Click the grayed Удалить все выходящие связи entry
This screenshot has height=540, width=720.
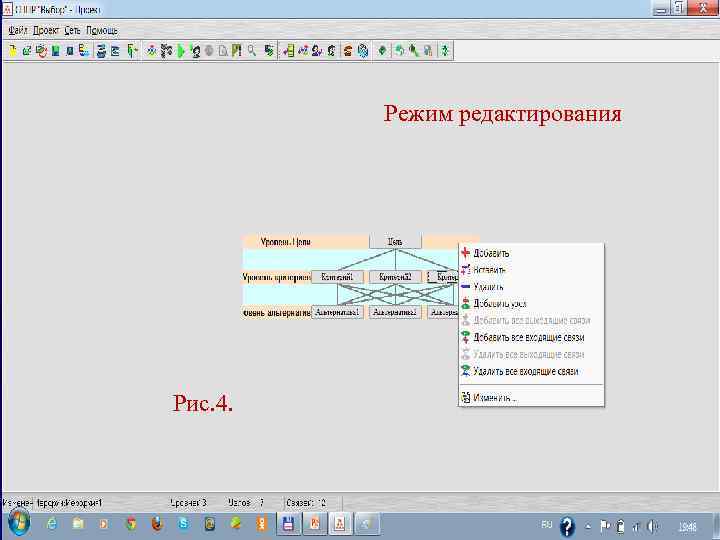pyautogui.click(x=531, y=354)
